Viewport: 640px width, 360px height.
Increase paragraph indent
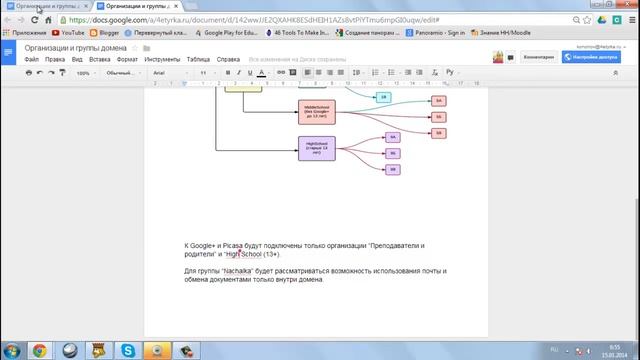pyautogui.click(x=419, y=72)
